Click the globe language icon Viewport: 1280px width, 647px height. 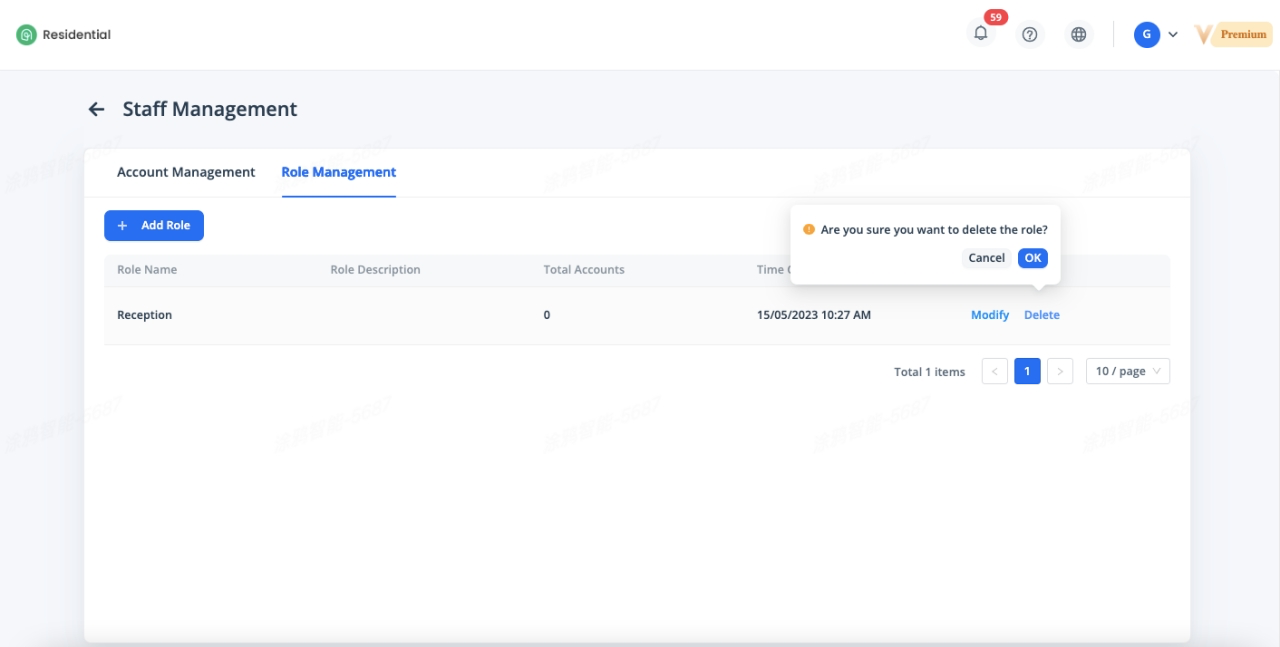1078,34
